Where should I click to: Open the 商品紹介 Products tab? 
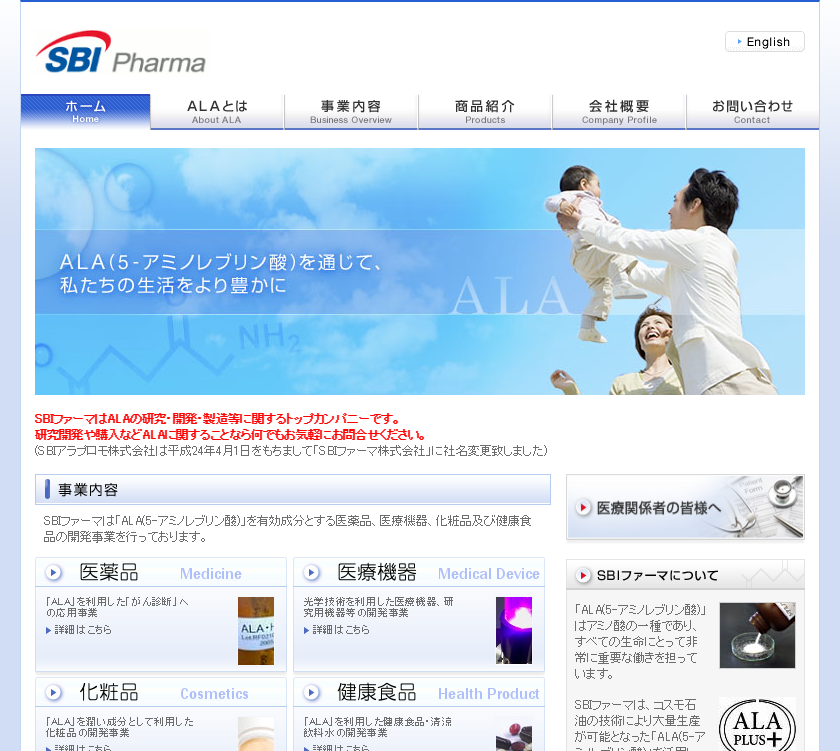(x=485, y=111)
